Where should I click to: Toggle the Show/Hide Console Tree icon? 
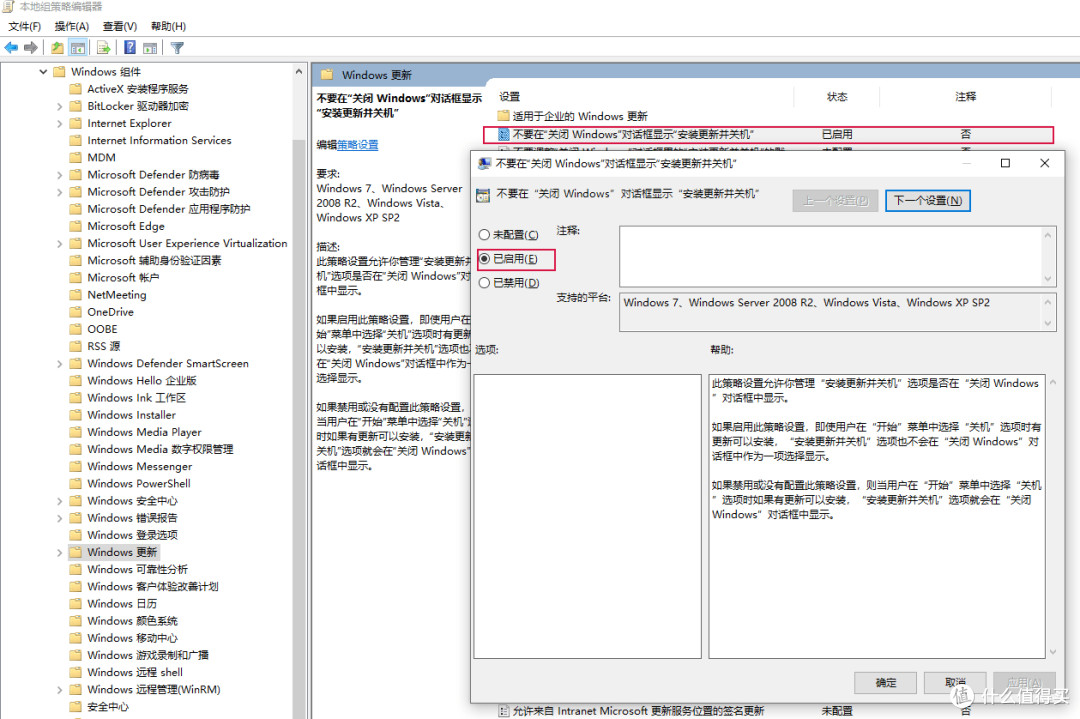coord(78,48)
